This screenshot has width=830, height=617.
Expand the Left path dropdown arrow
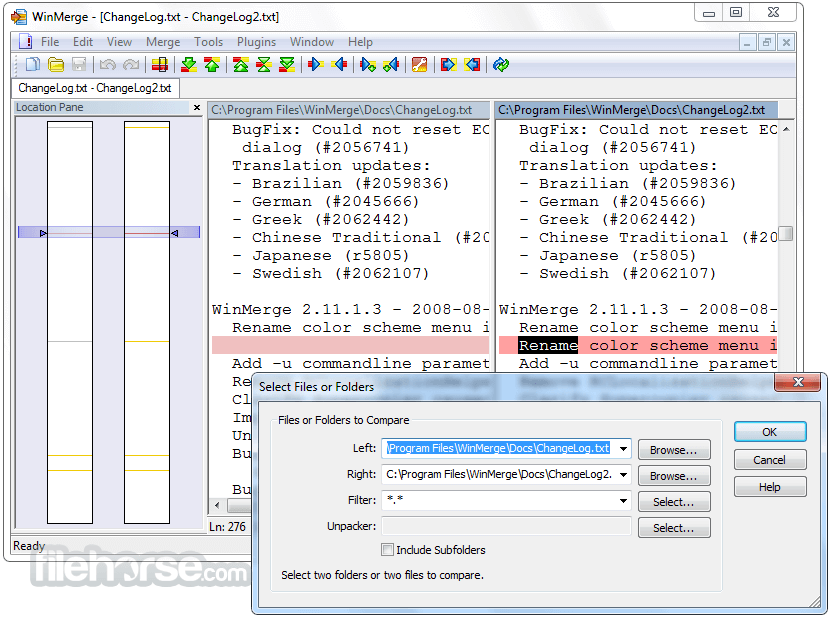tap(624, 449)
